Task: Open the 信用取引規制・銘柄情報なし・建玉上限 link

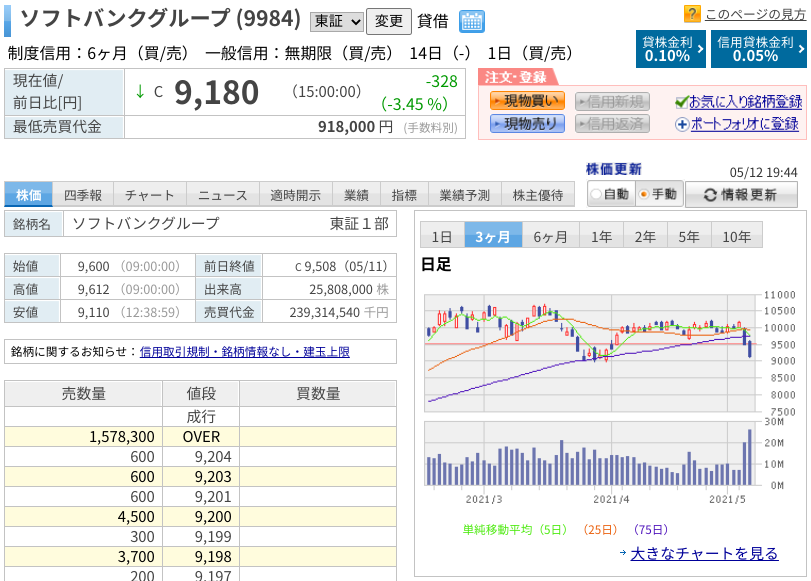Action: click(245, 352)
